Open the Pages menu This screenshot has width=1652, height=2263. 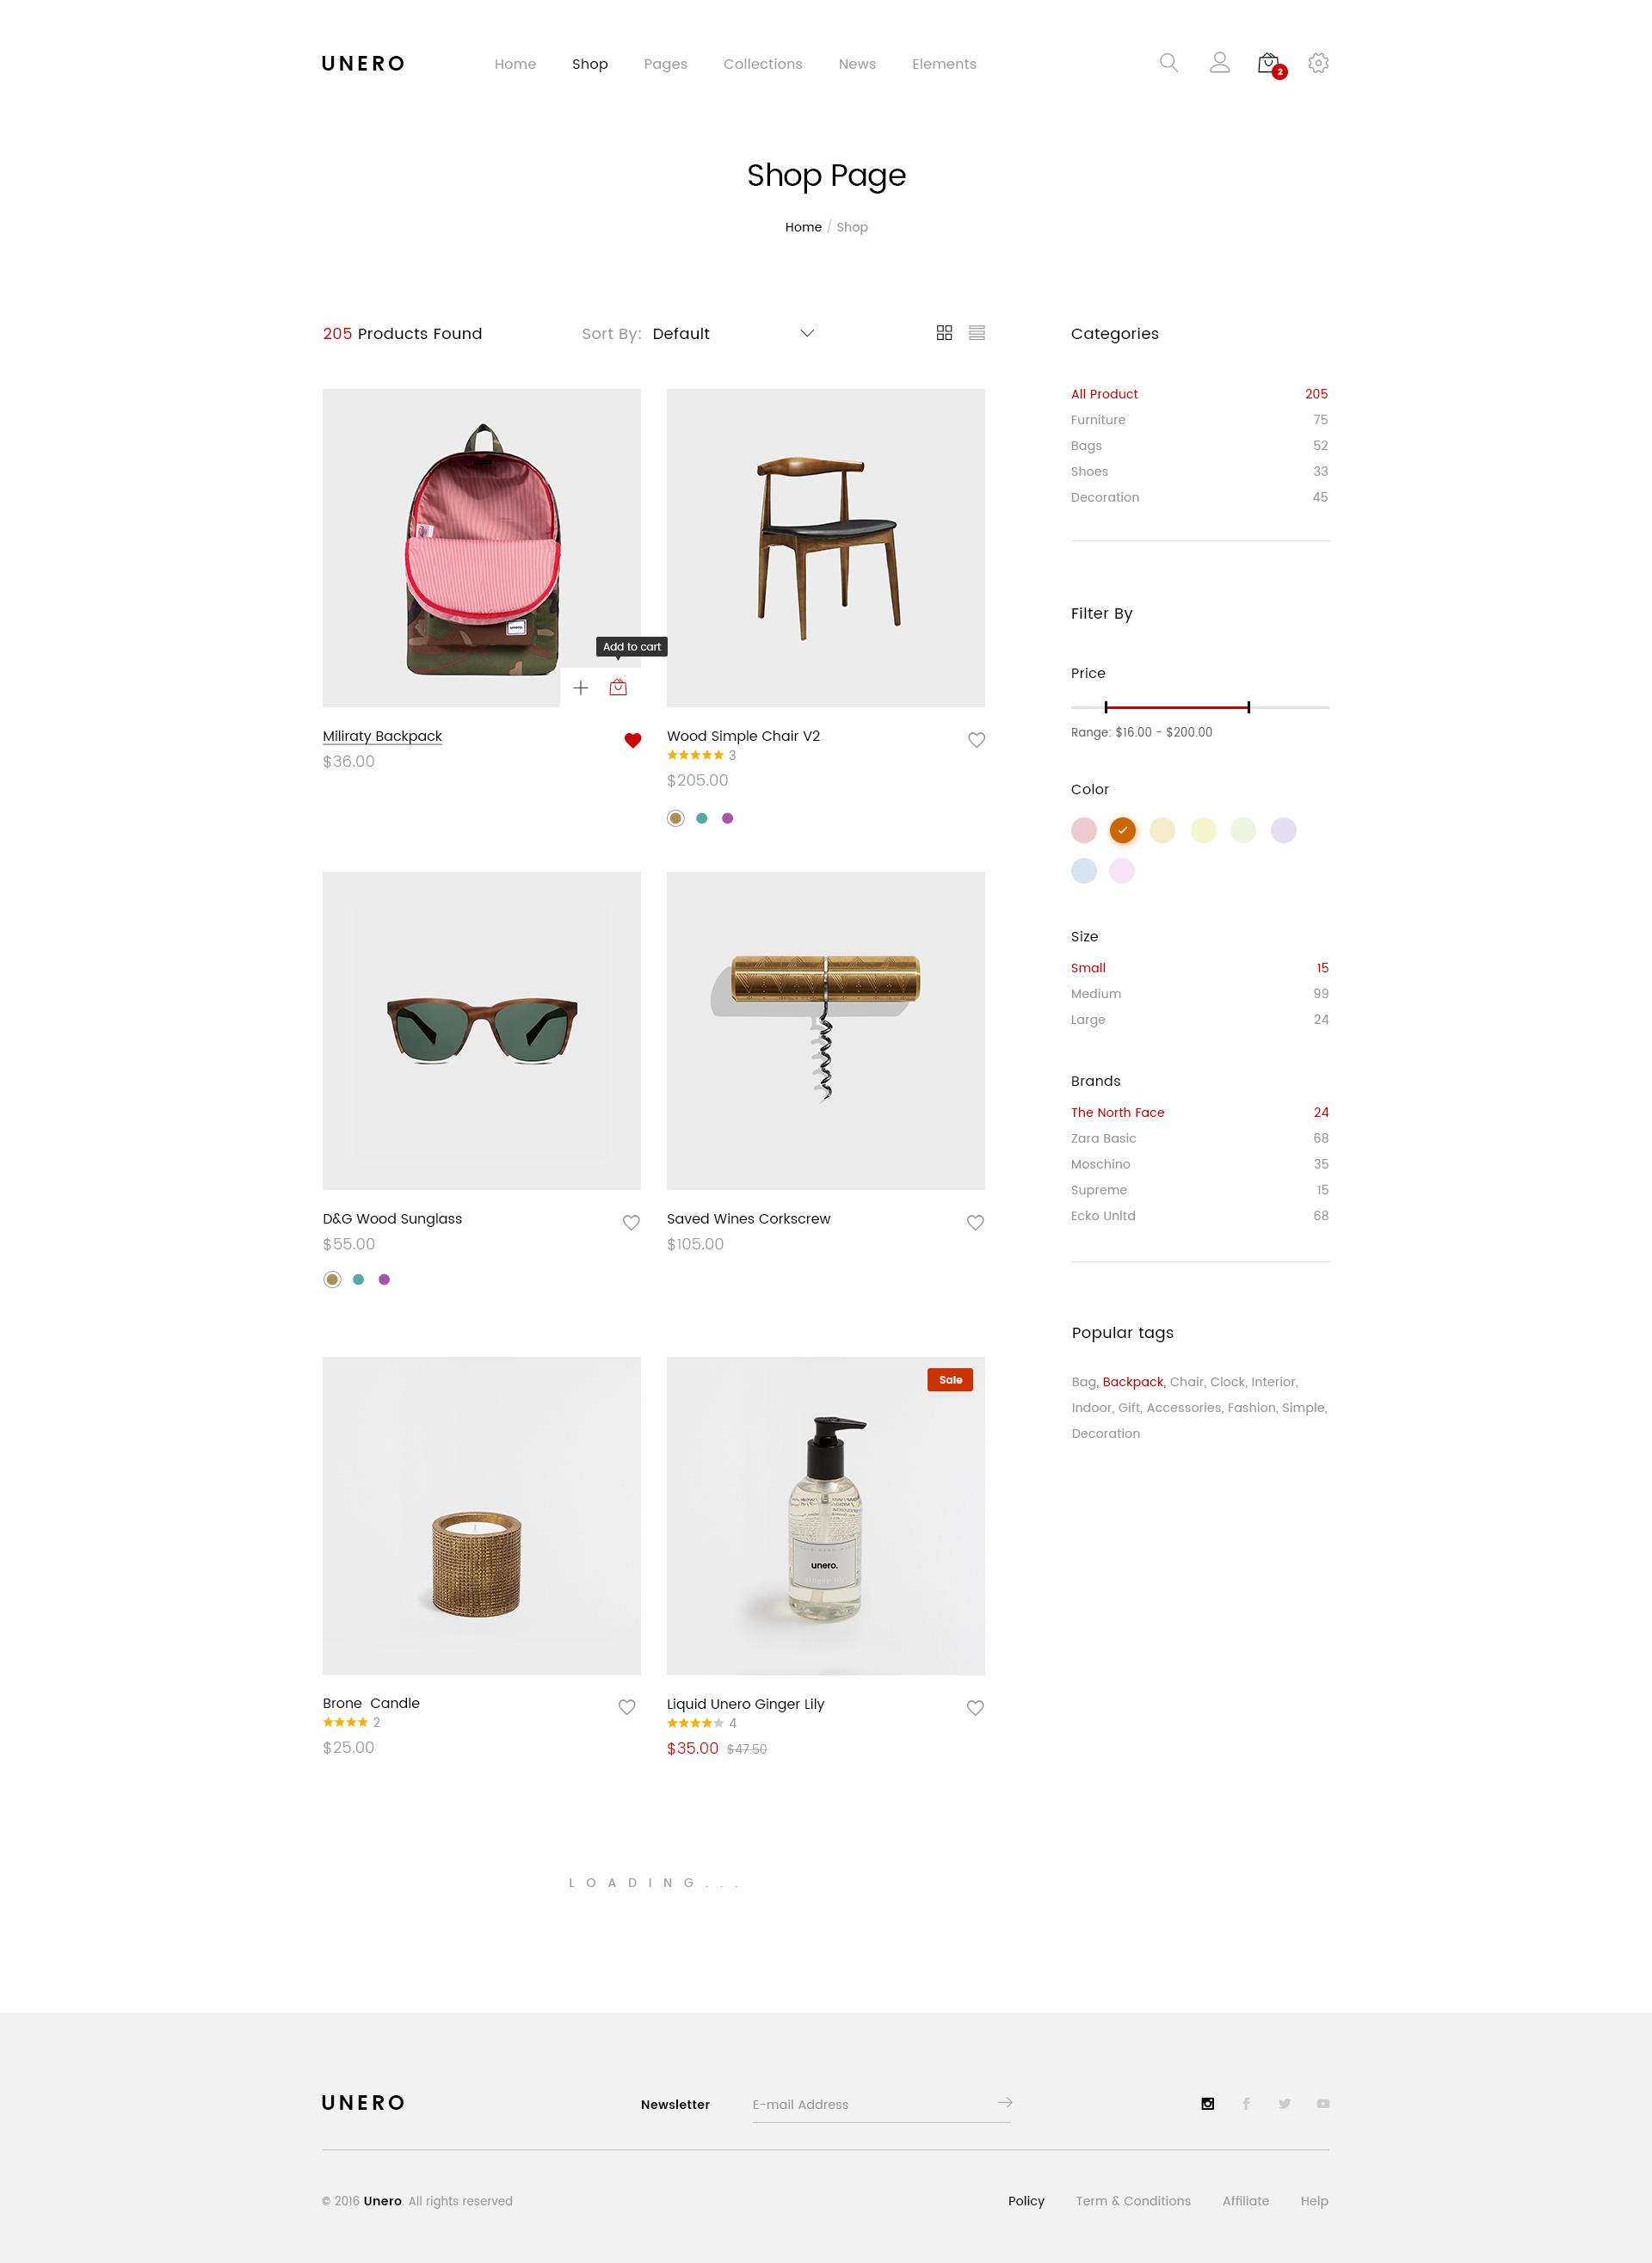pyautogui.click(x=665, y=64)
